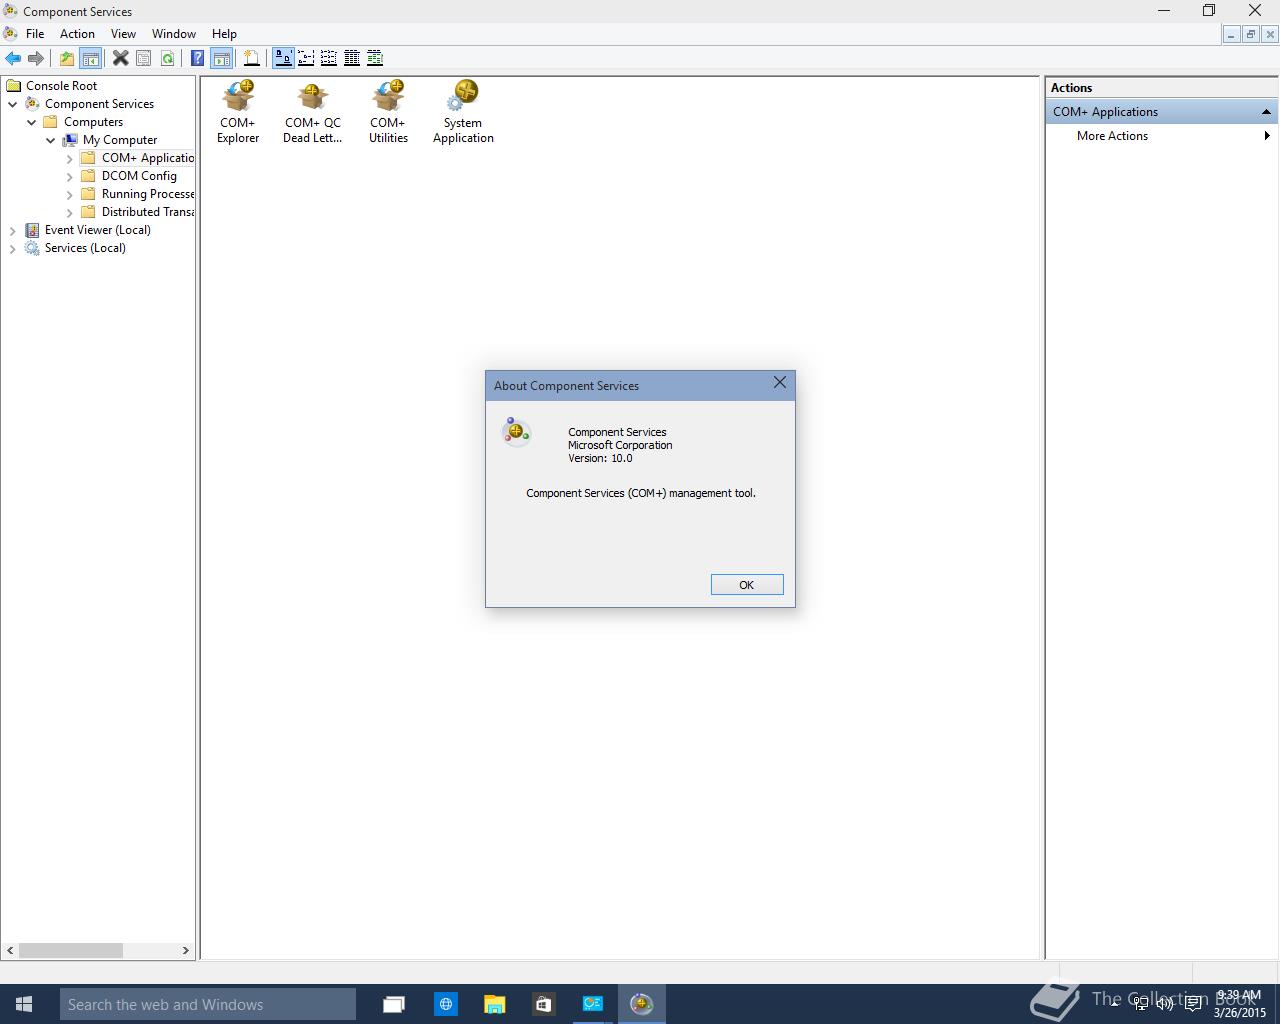Image resolution: width=1280 pixels, height=1024 pixels.
Task: Close the About Component Services dialog
Action: click(x=780, y=383)
